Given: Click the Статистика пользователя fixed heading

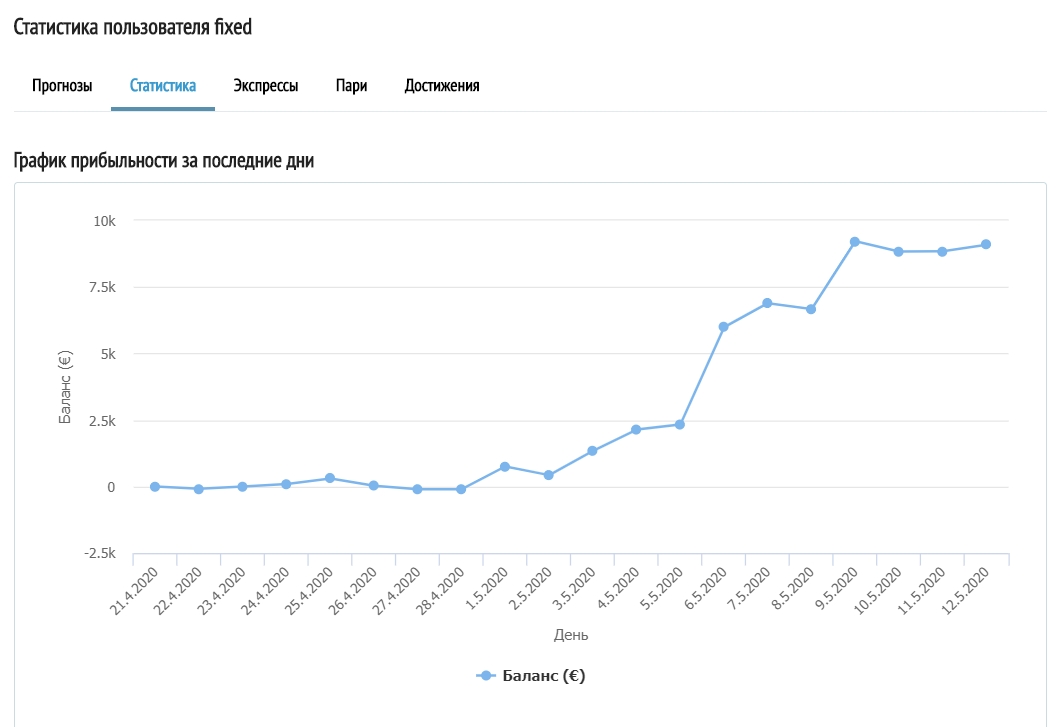Looking at the screenshot, I should [x=132, y=27].
